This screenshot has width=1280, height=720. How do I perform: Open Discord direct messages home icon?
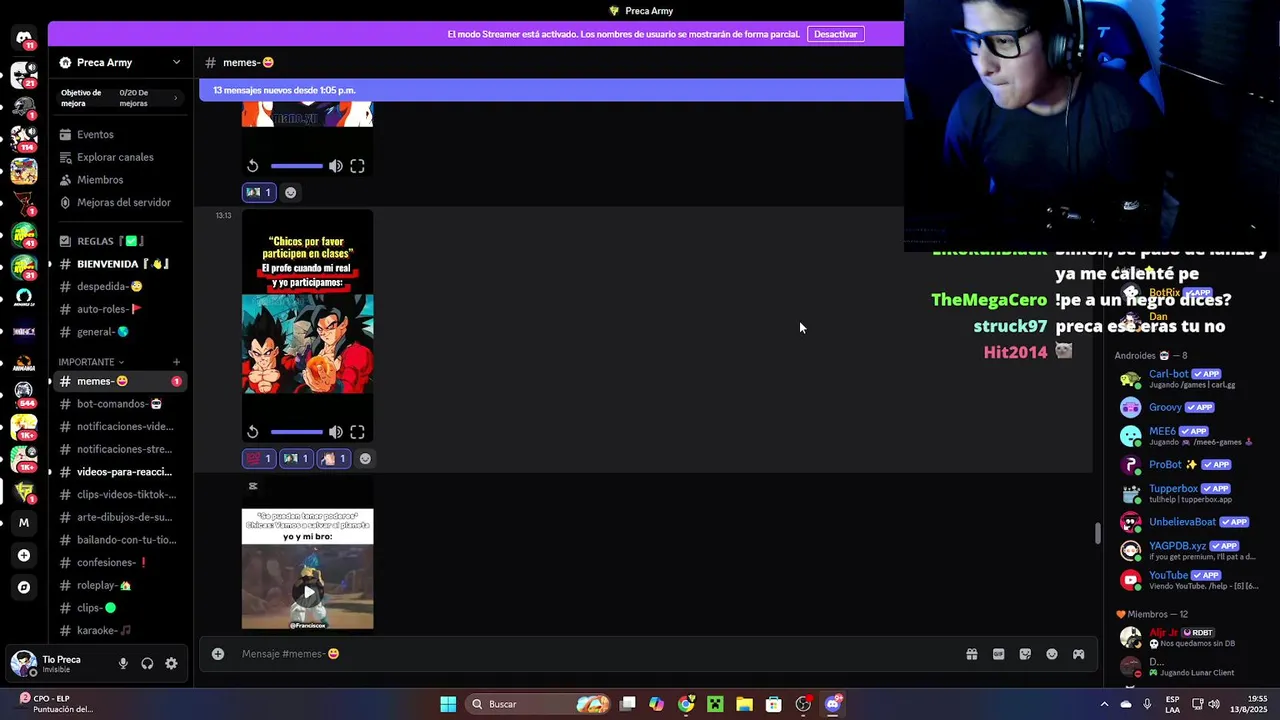23,38
